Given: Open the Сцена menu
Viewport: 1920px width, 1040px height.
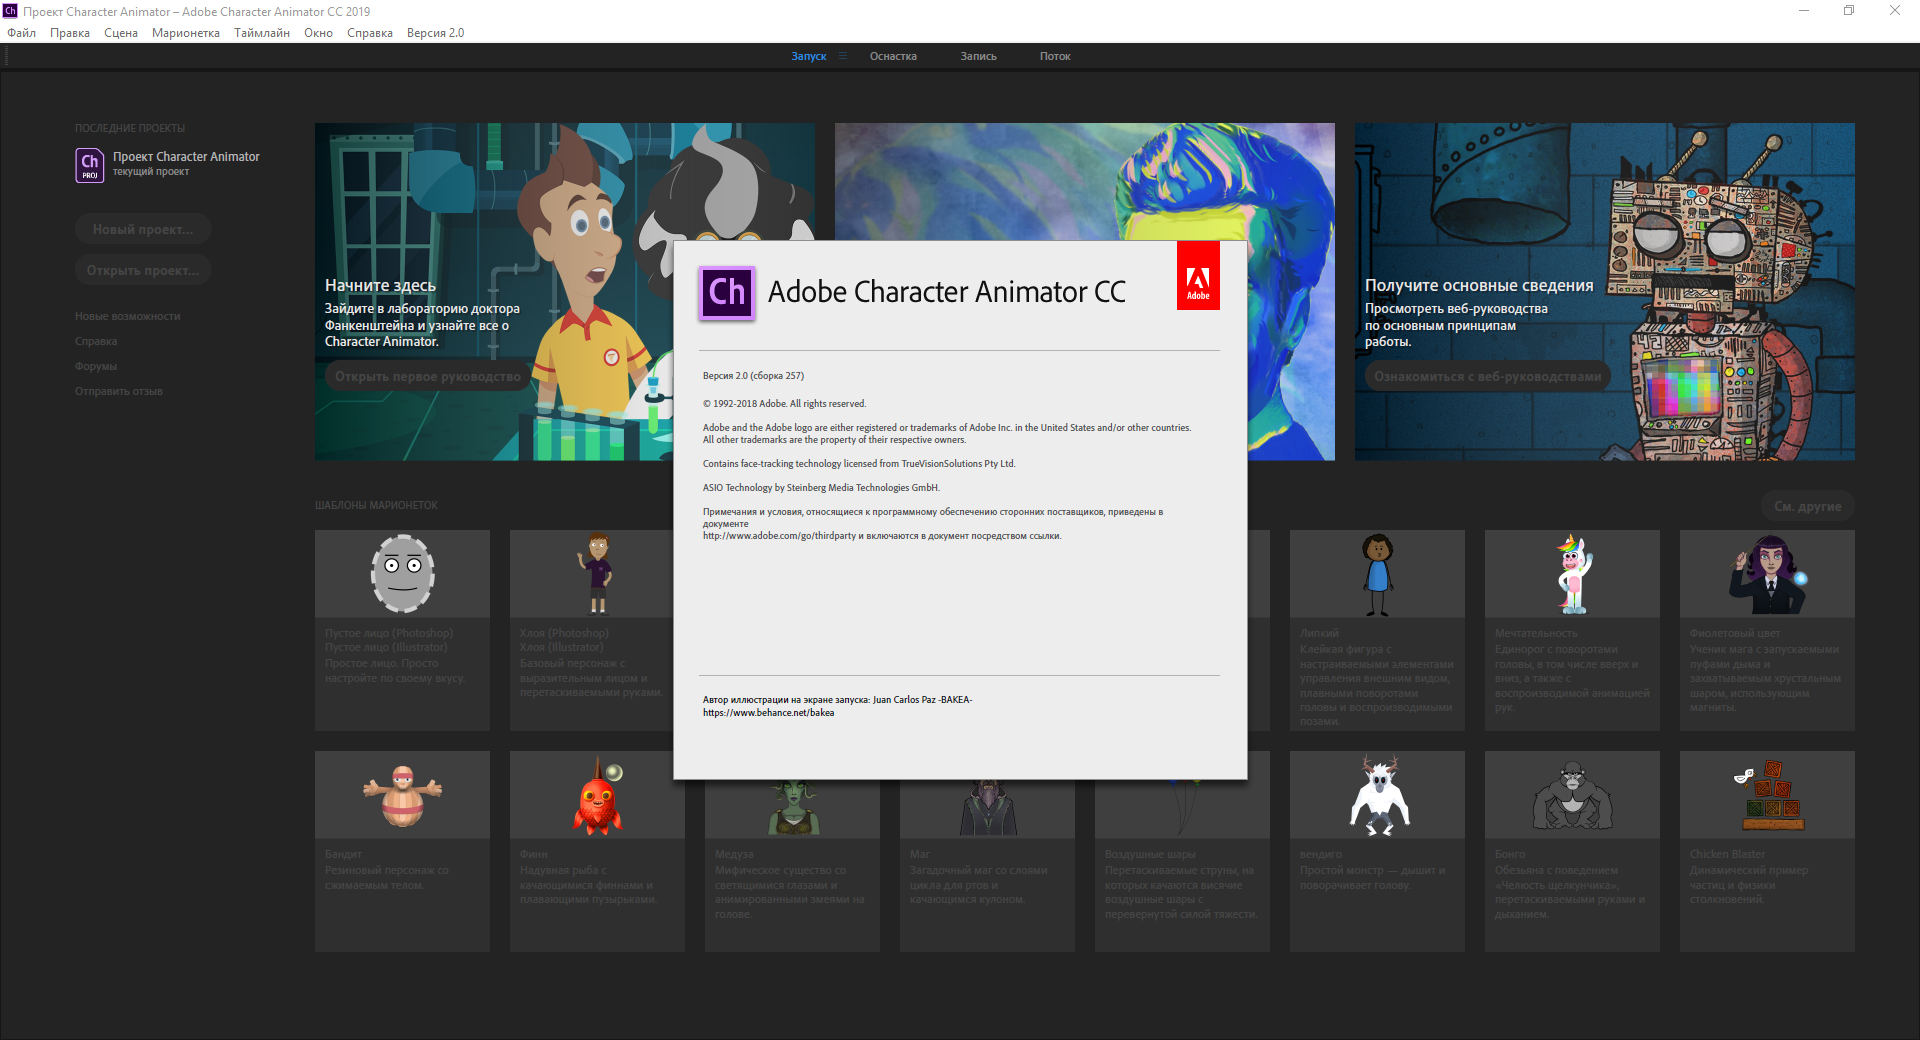Looking at the screenshot, I should 121,33.
